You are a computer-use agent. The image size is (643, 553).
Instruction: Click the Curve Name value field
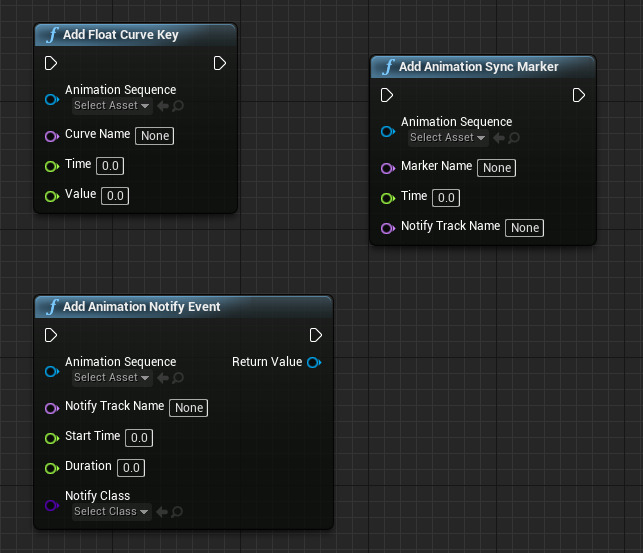[x=155, y=135]
